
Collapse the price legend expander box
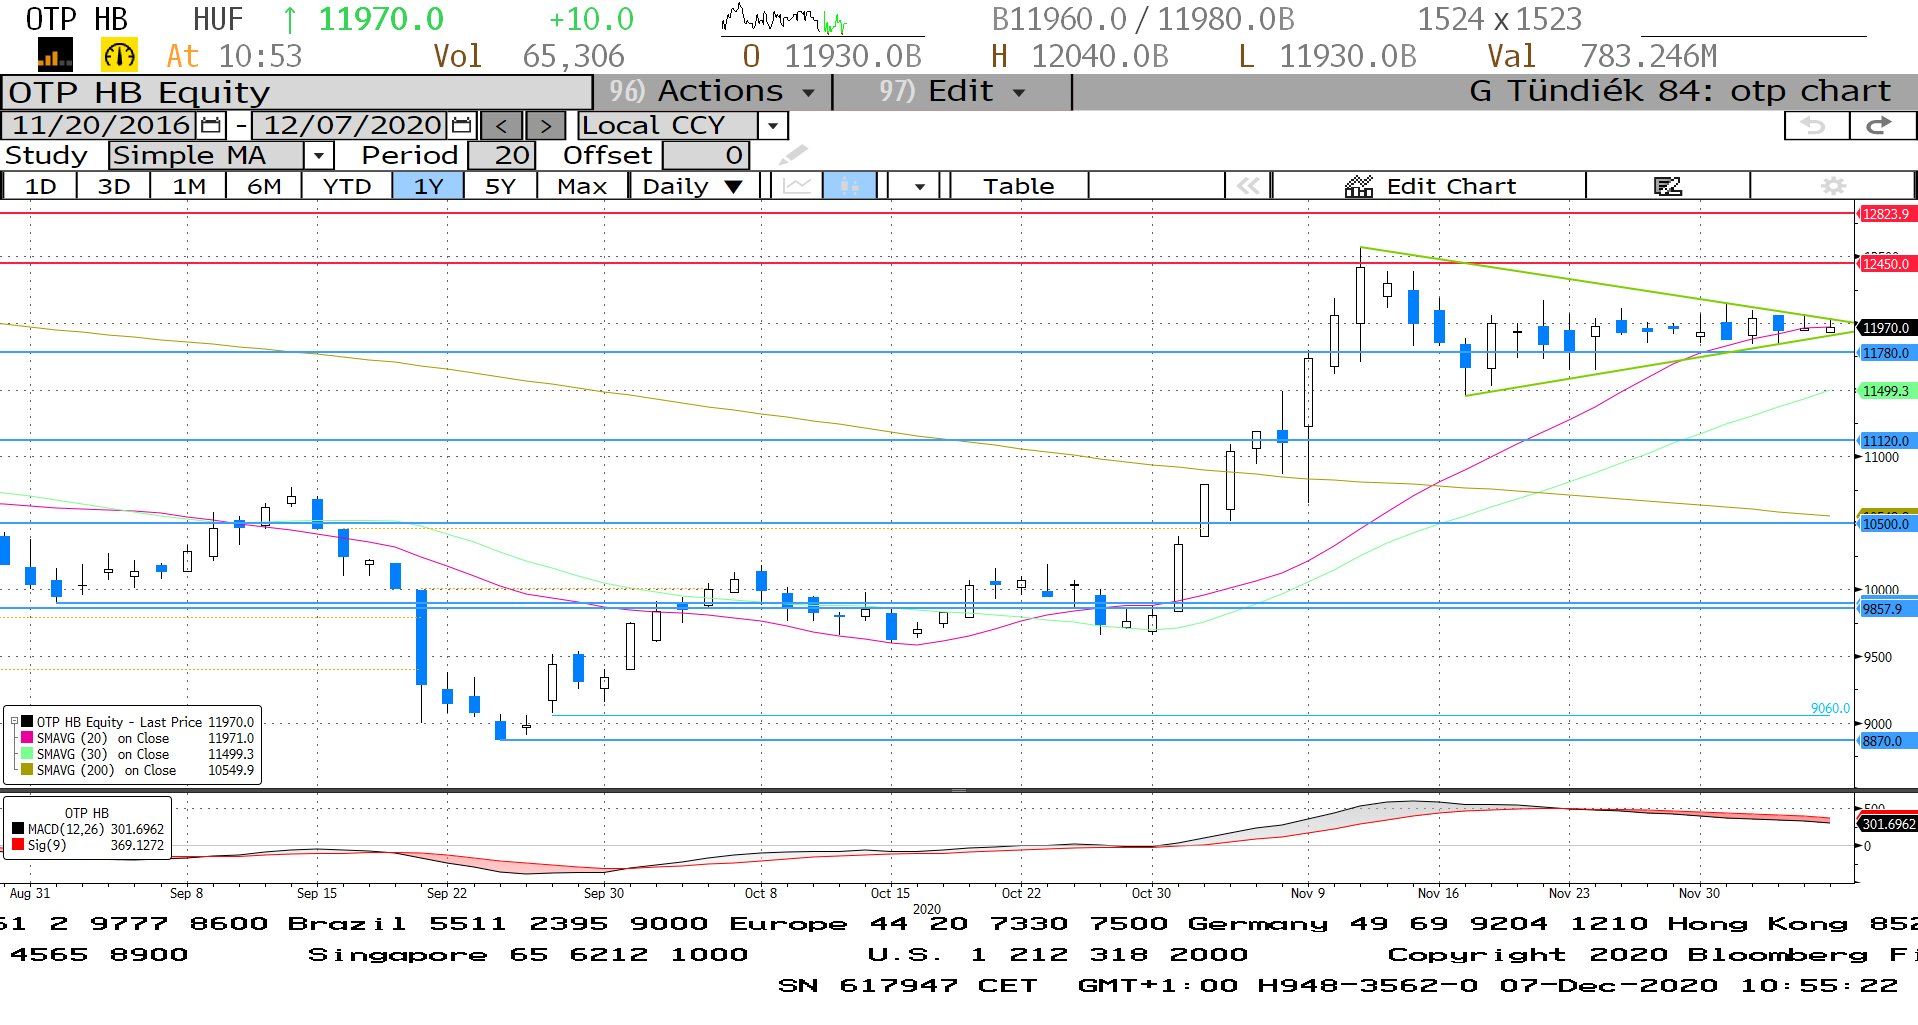[x=14, y=721]
